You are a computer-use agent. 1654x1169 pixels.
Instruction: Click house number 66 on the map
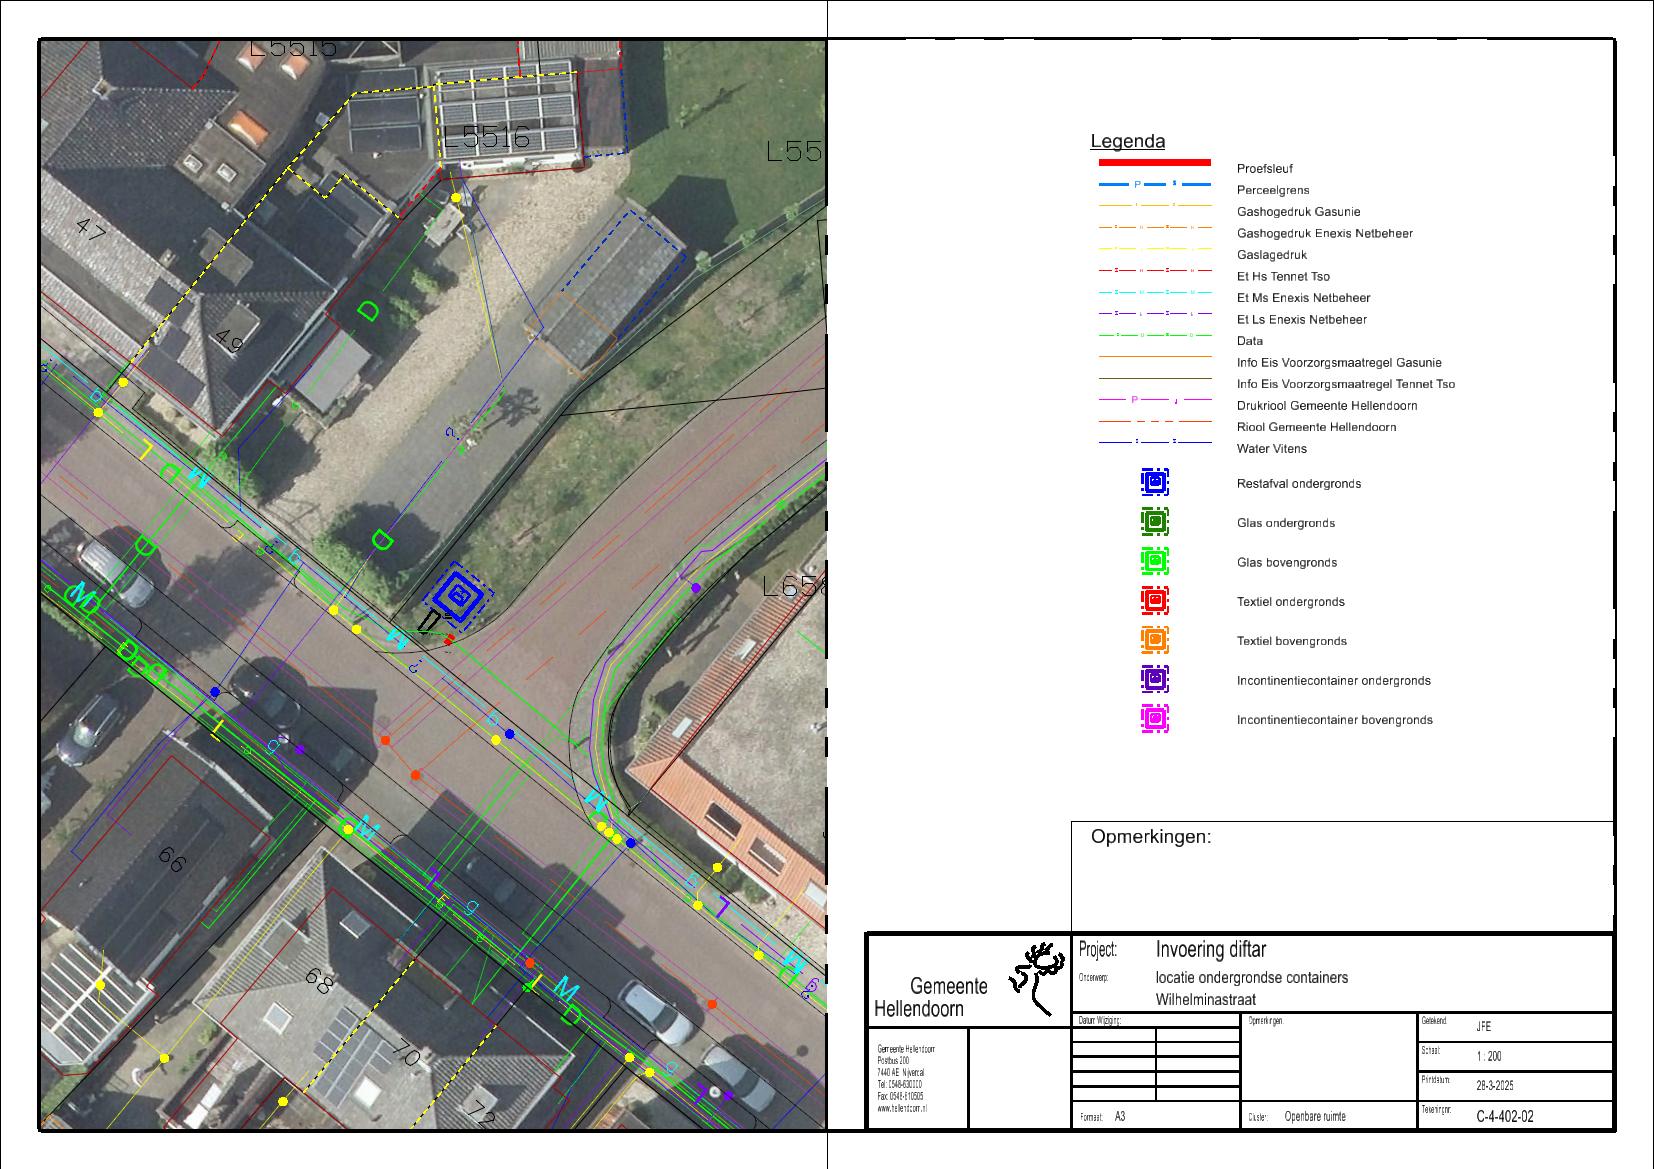click(173, 858)
